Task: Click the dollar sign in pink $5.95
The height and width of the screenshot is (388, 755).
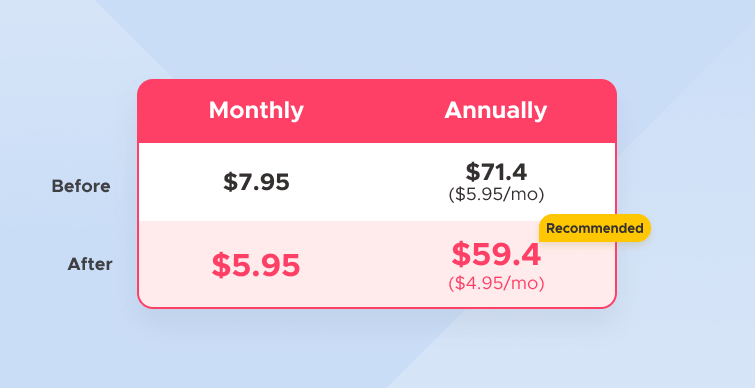Action: point(221,265)
